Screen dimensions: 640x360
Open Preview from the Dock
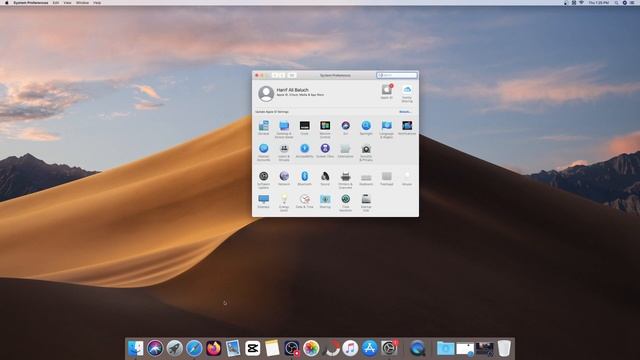tap(233, 348)
